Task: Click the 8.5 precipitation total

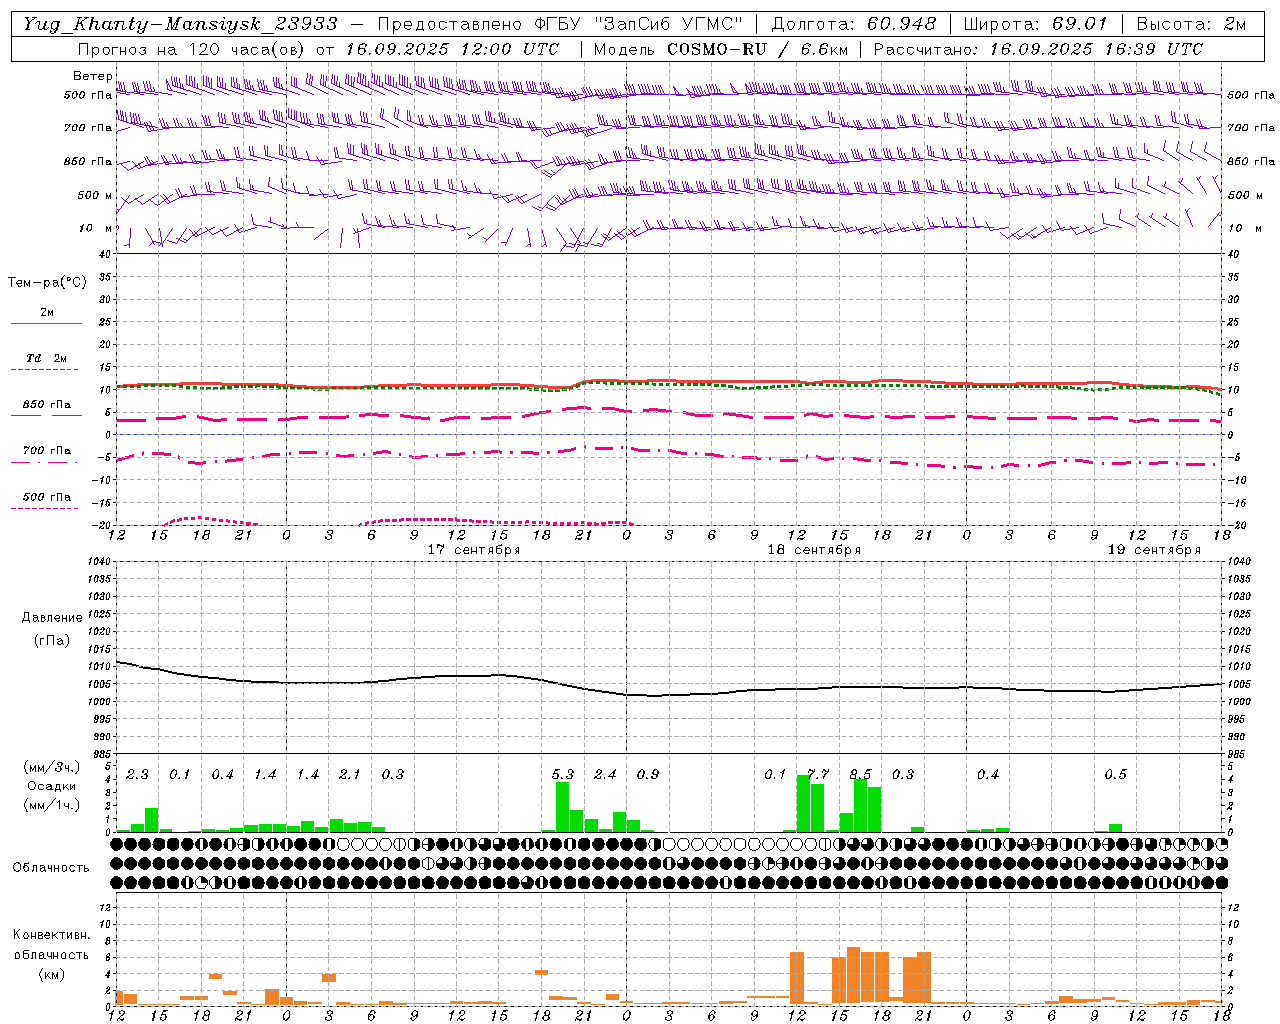Action: coord(860,774)
